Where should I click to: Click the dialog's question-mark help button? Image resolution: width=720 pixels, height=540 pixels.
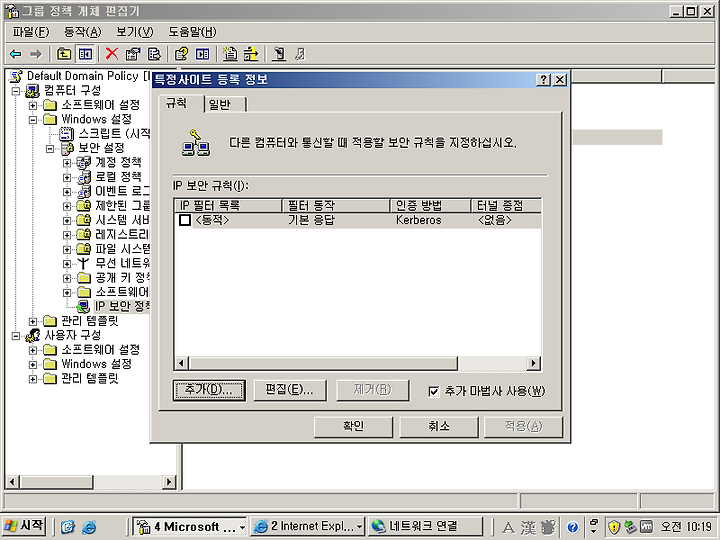543,80
